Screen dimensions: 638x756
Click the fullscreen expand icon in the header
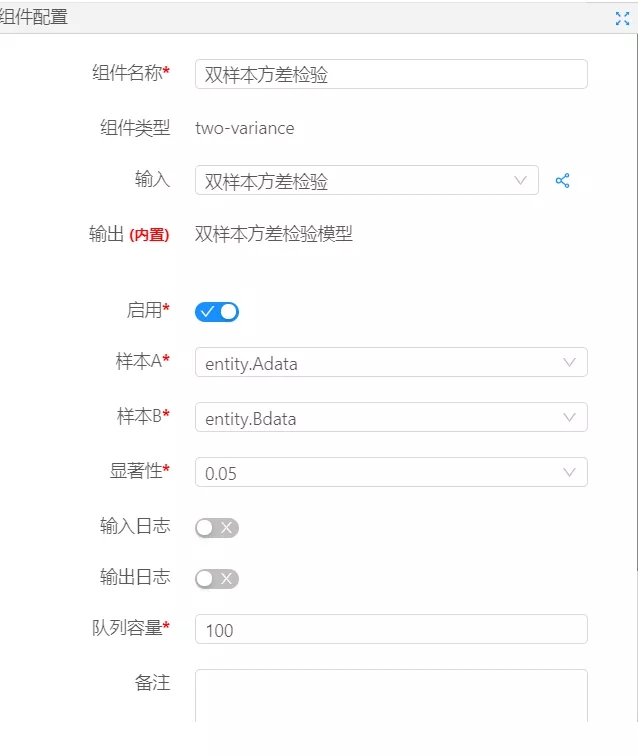coord(622,17)
